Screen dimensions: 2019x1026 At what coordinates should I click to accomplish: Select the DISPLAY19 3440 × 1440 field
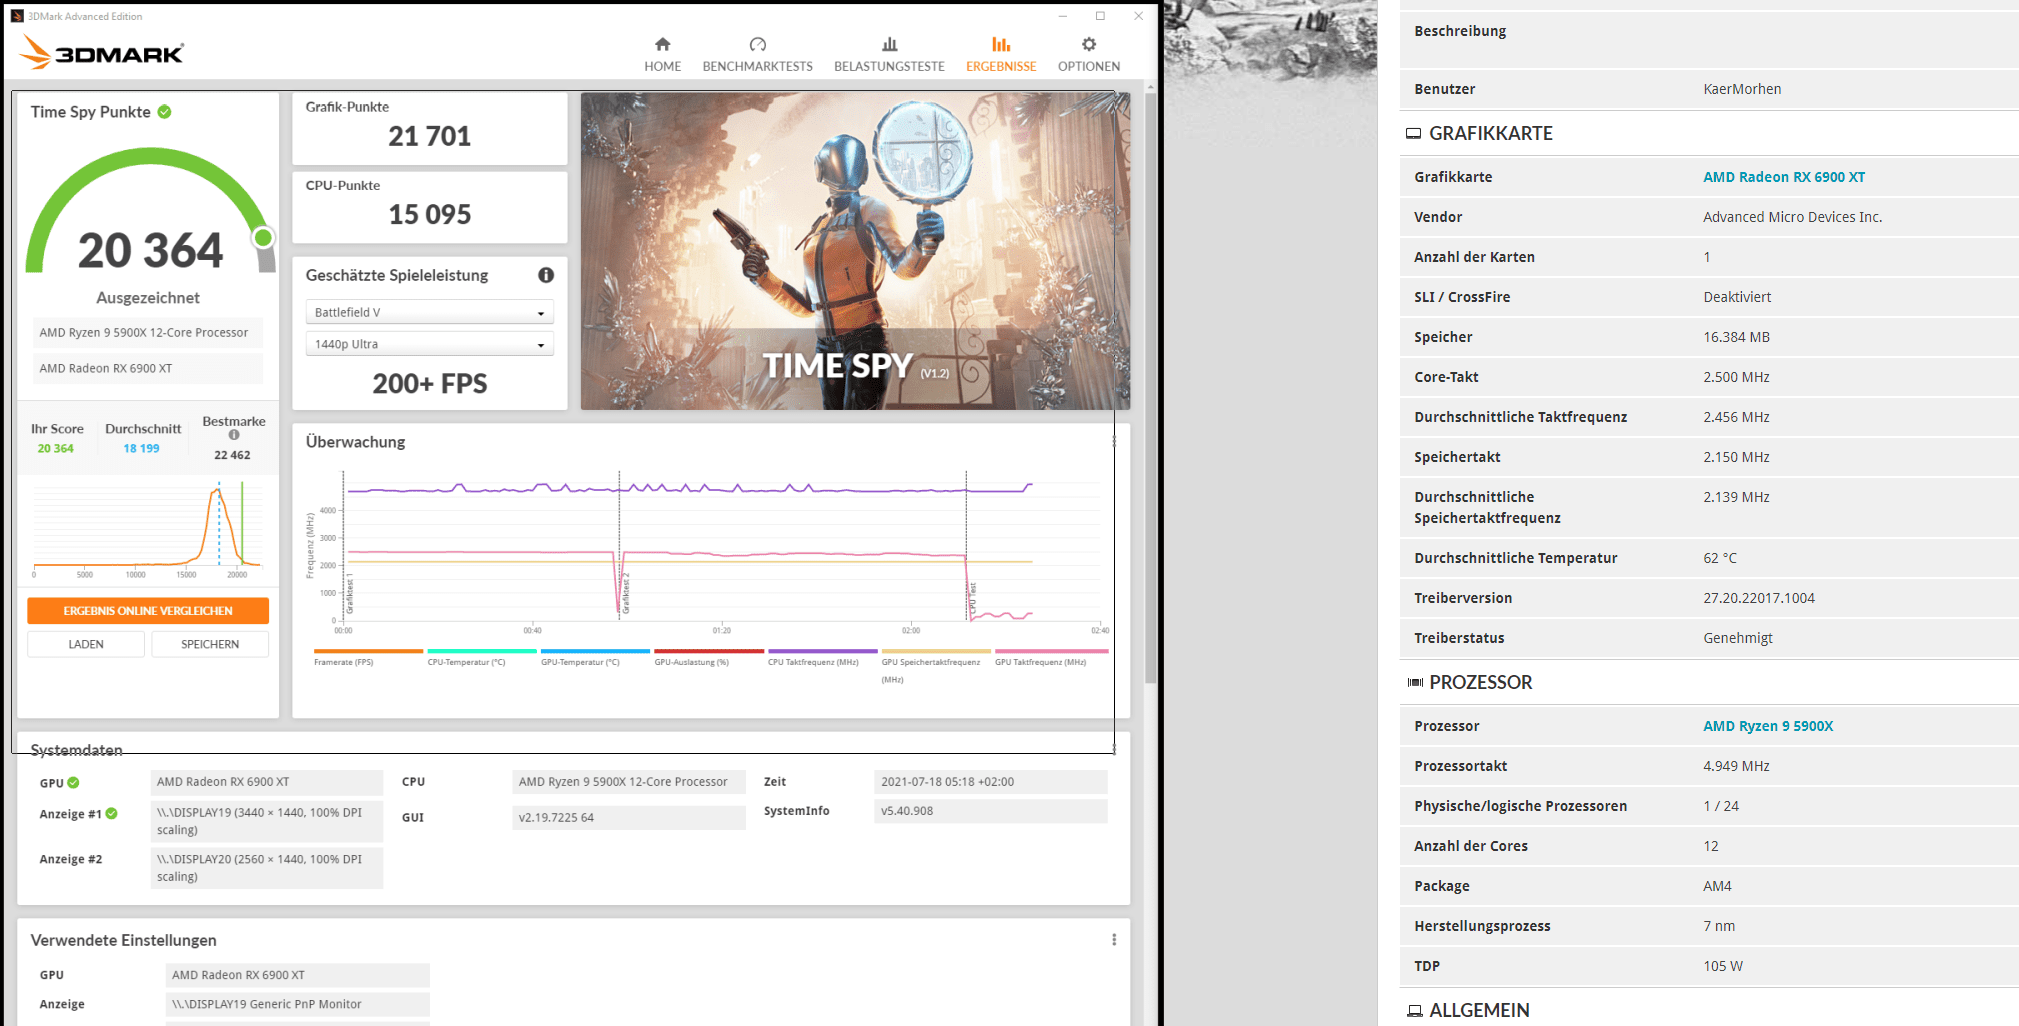(x=266, y=821)
